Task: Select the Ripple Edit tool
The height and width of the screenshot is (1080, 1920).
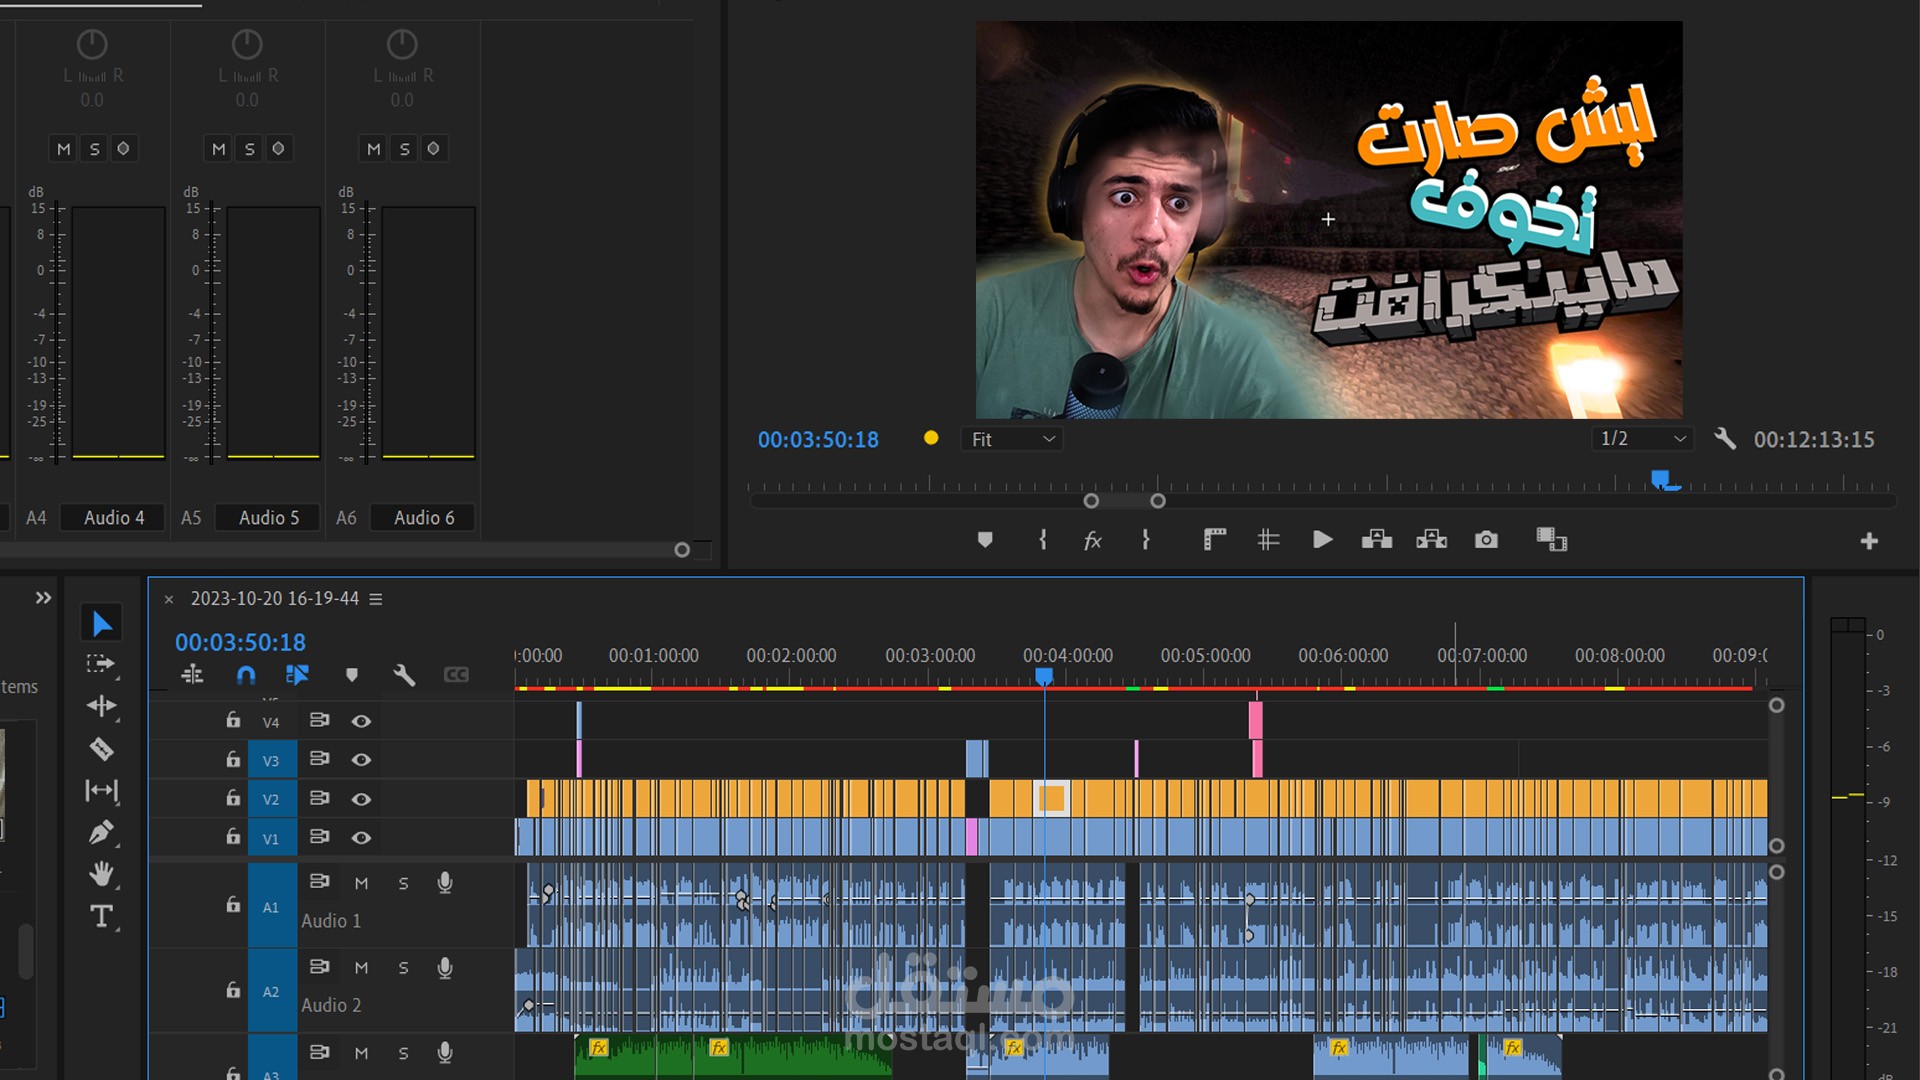Action: click(x=101, y=706)
